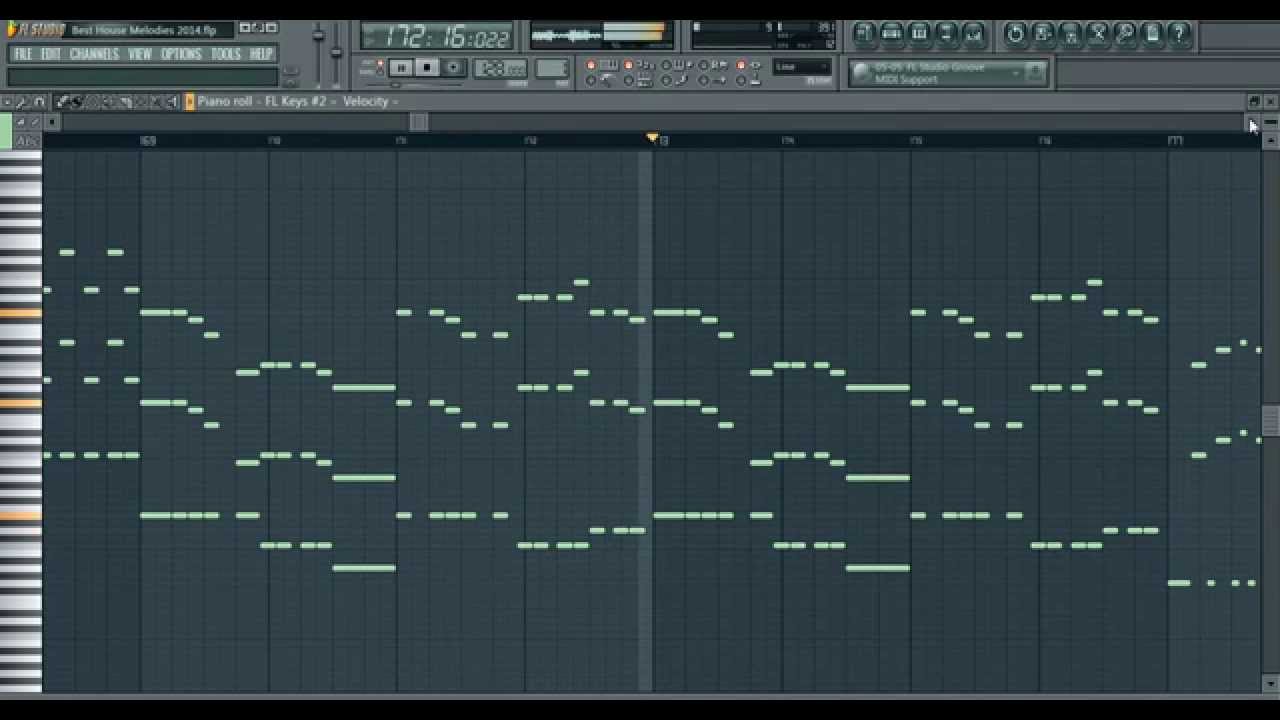Click the pattern number selector box
Viewport: 1280px width, 720px height.
(552, 68)
